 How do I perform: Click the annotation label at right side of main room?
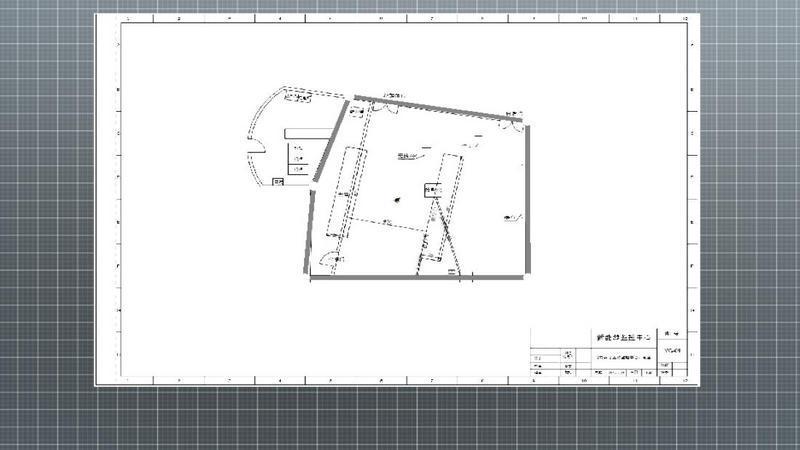point(512,215)
